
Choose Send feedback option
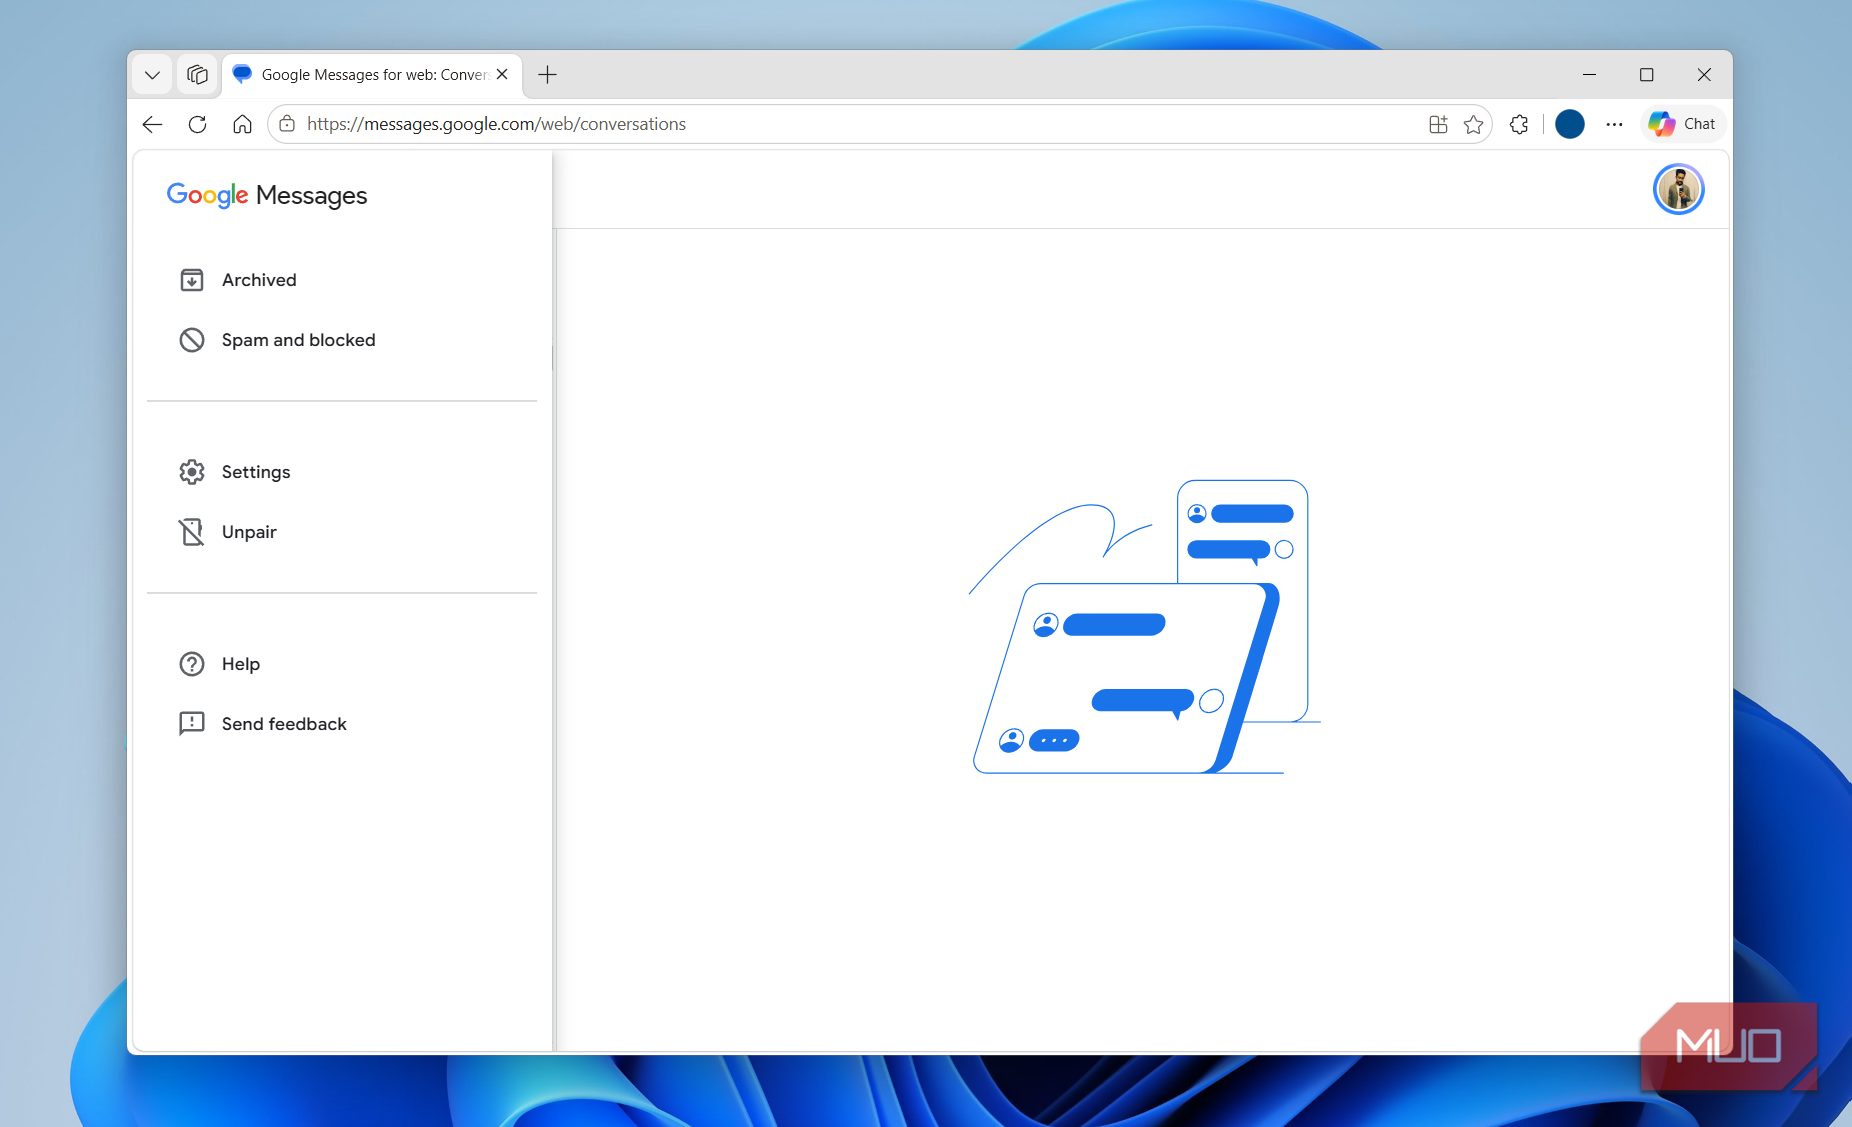click(x=342, y=724)
